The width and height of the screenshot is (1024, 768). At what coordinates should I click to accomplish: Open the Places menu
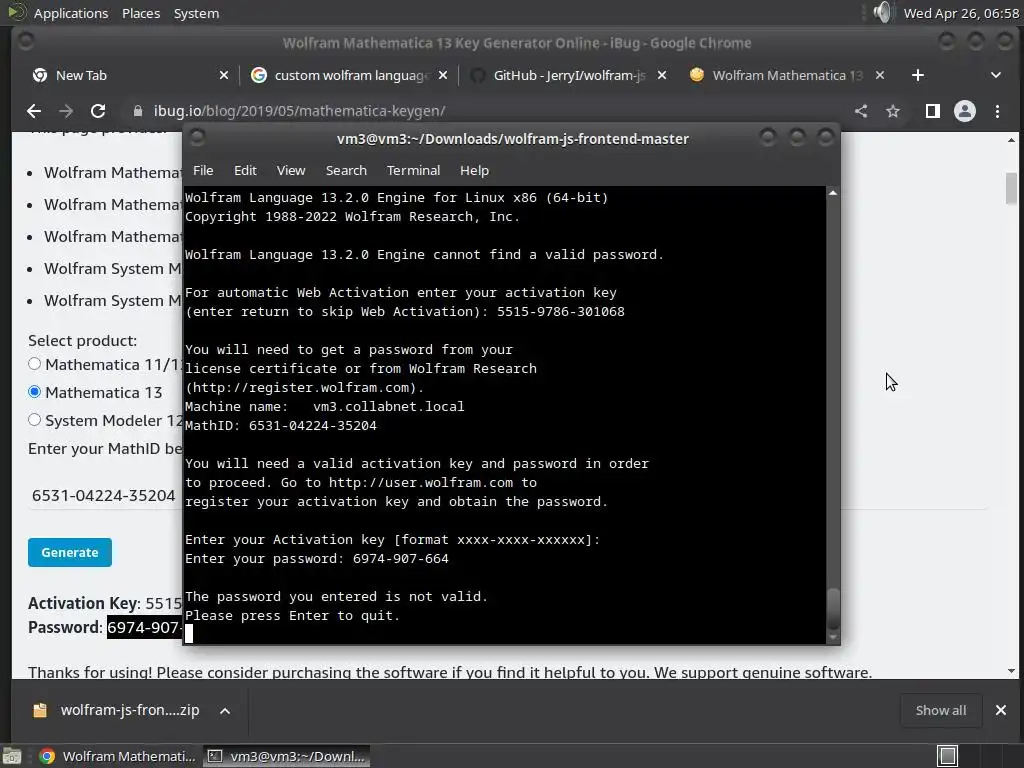[141, 13]
